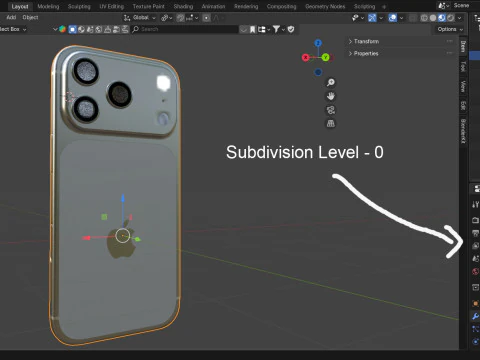Open the Edit sidebar tab
Image resolution: width=480 pixels, height=360 pixels.
[463, 105]
